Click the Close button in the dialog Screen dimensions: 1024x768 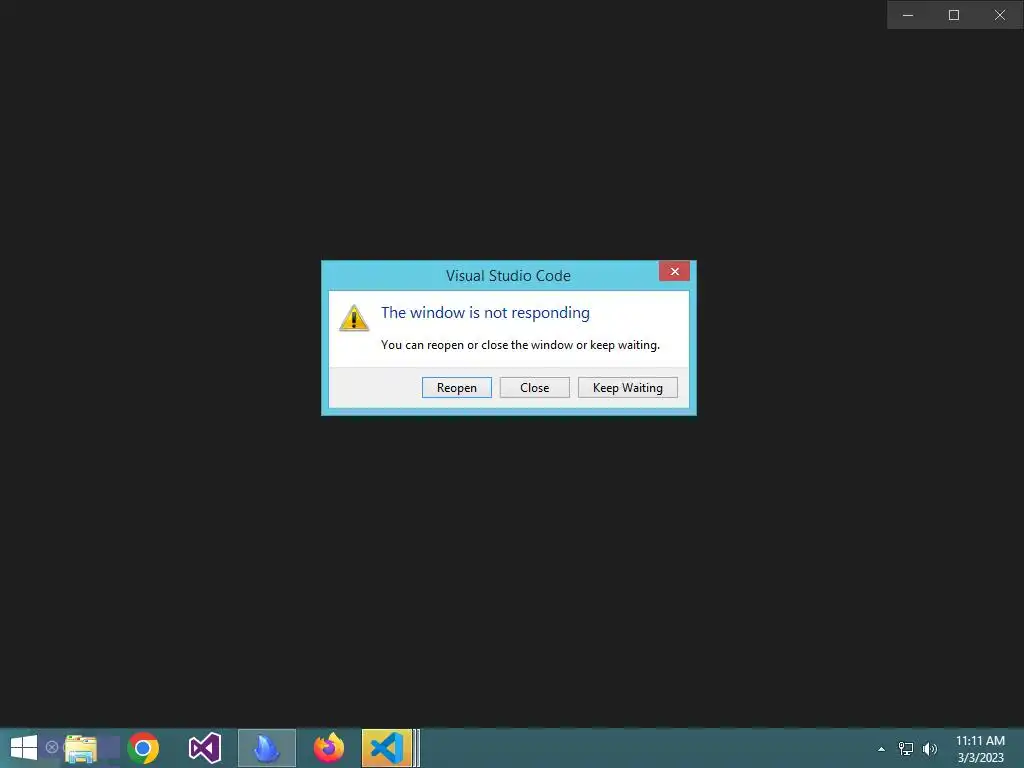(534, 387)
